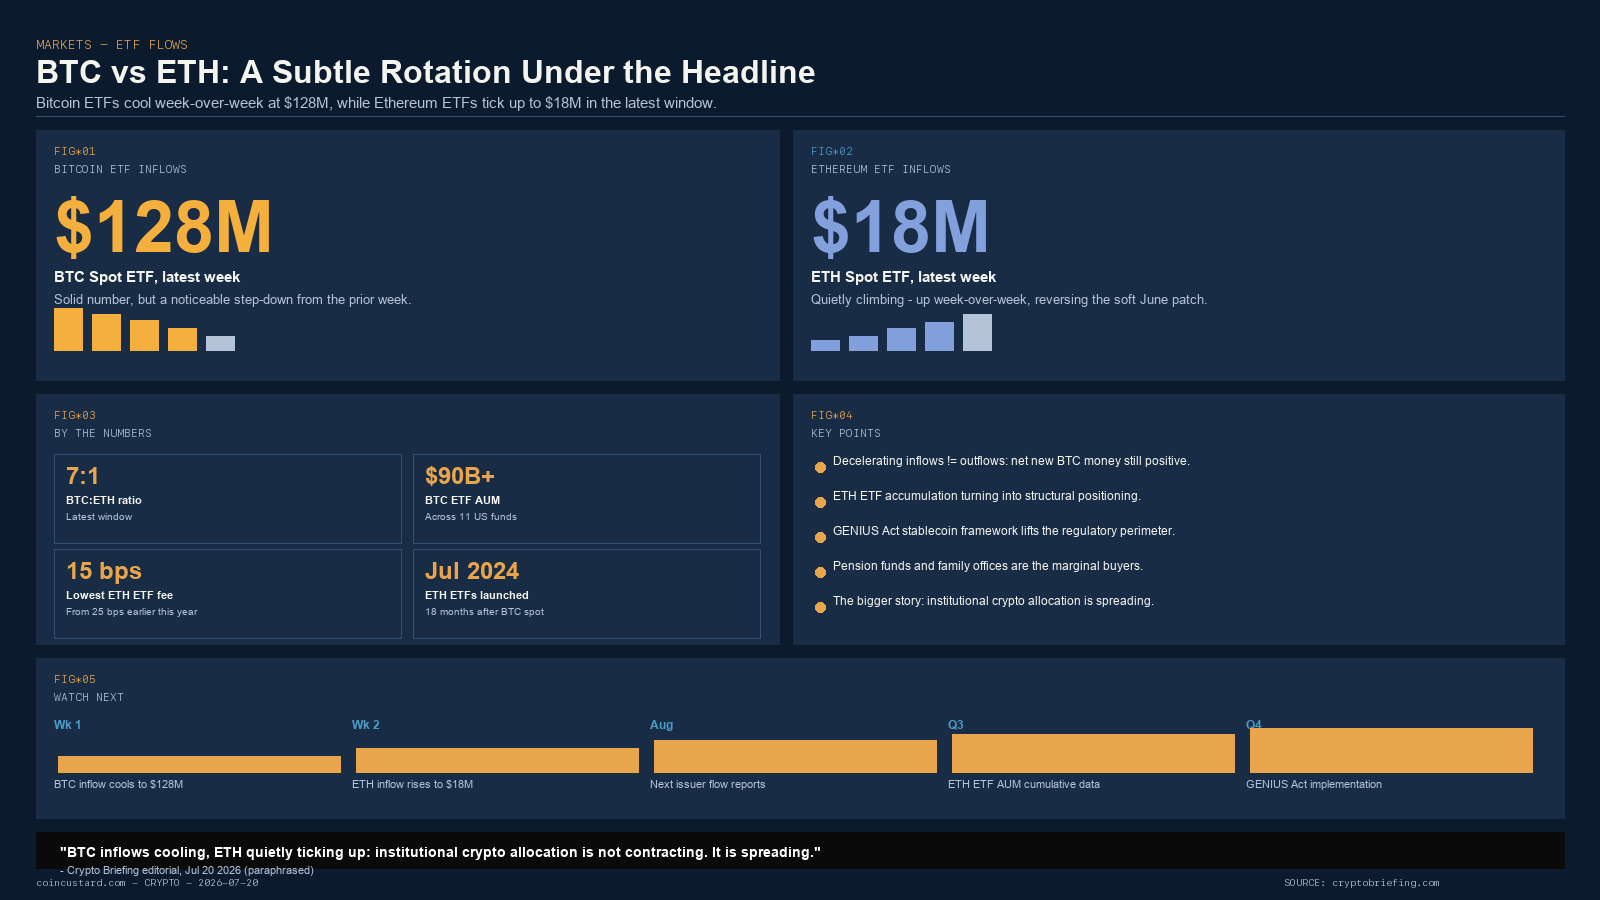Click the orange bullet beside GENIUS Act stablecoin point

coord(820,537)
